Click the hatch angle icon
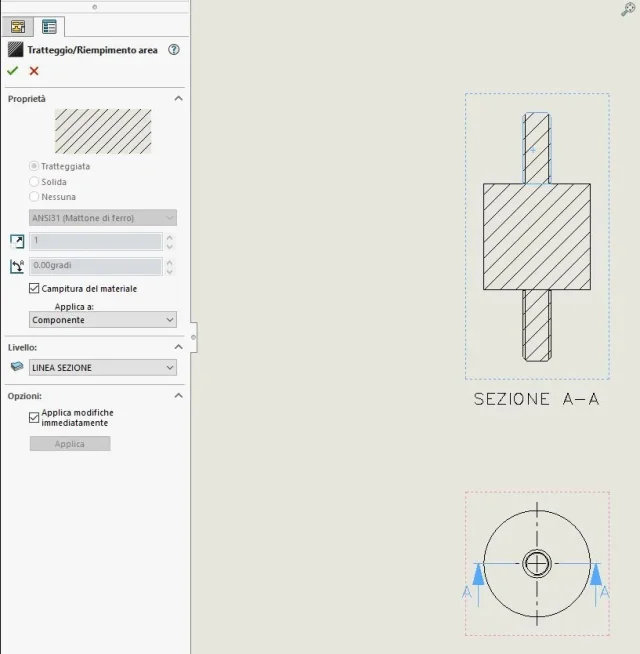Image resolution: width=640 pixels, height=654 pixels. pos(17,266)
